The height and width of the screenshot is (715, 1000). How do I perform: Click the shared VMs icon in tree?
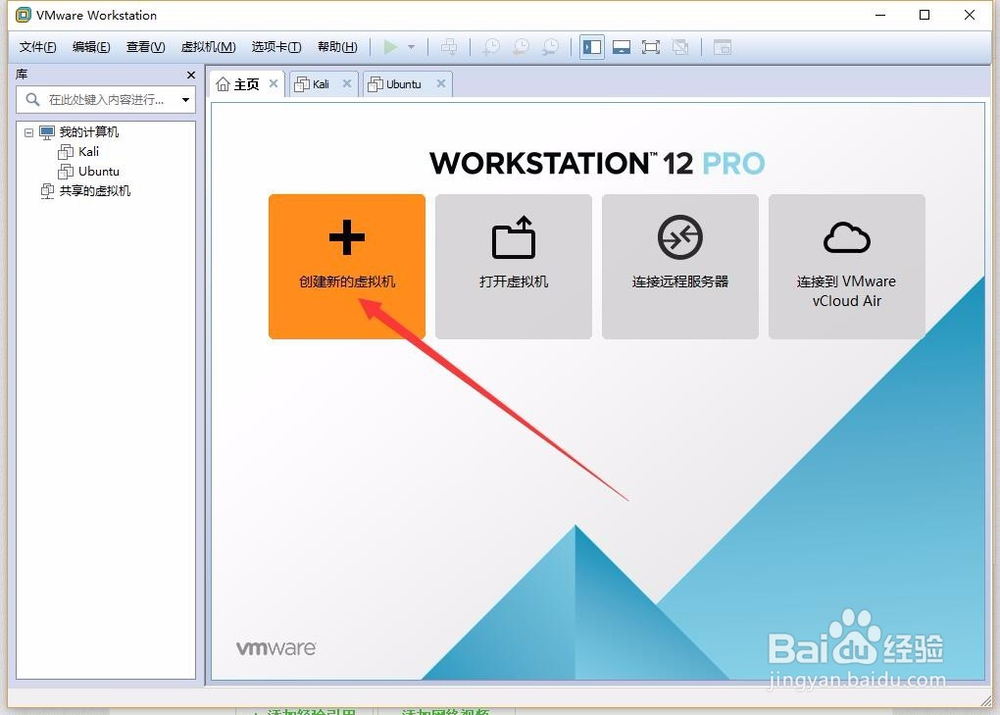pos(47,191)
